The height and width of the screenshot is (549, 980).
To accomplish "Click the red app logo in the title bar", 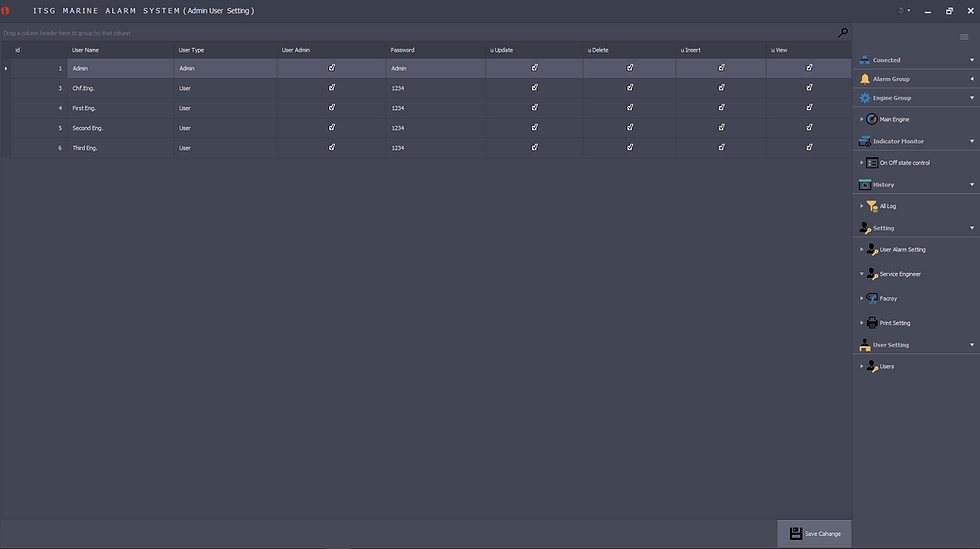I will 6,11.
